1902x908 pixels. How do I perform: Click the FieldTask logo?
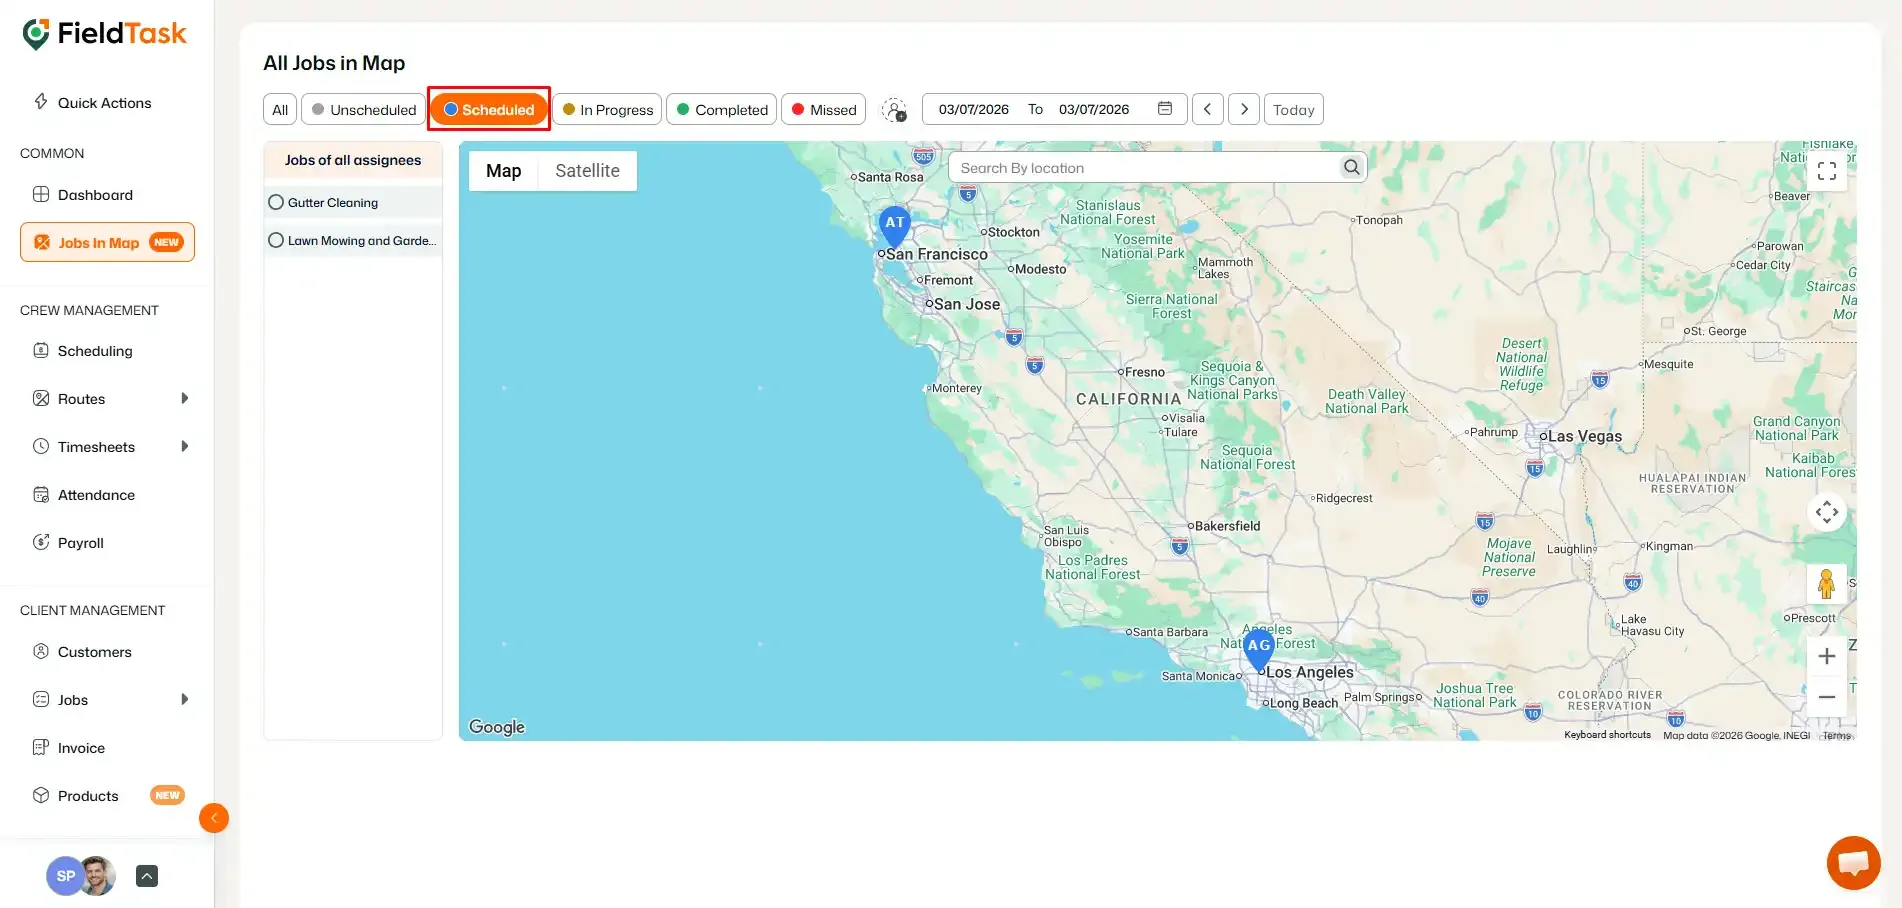[104, 34]
